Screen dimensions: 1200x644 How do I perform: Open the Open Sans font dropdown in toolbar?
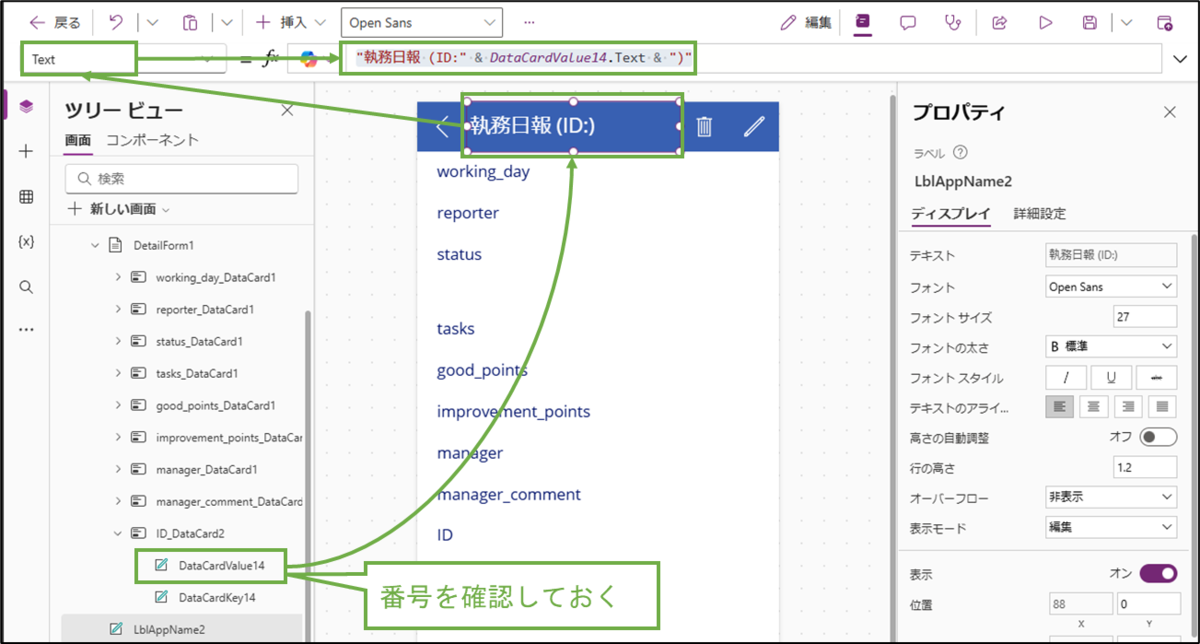click(x=421, y=22)
